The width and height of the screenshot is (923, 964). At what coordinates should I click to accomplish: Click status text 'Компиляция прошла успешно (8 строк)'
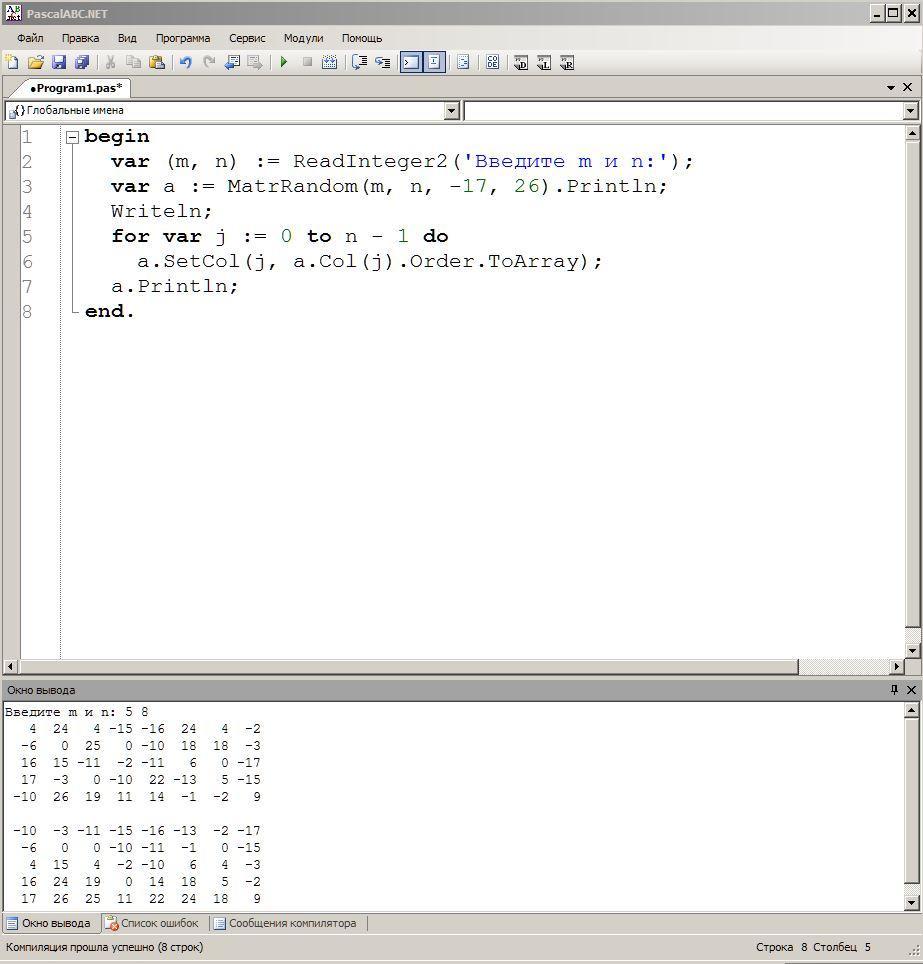point(105,947)
